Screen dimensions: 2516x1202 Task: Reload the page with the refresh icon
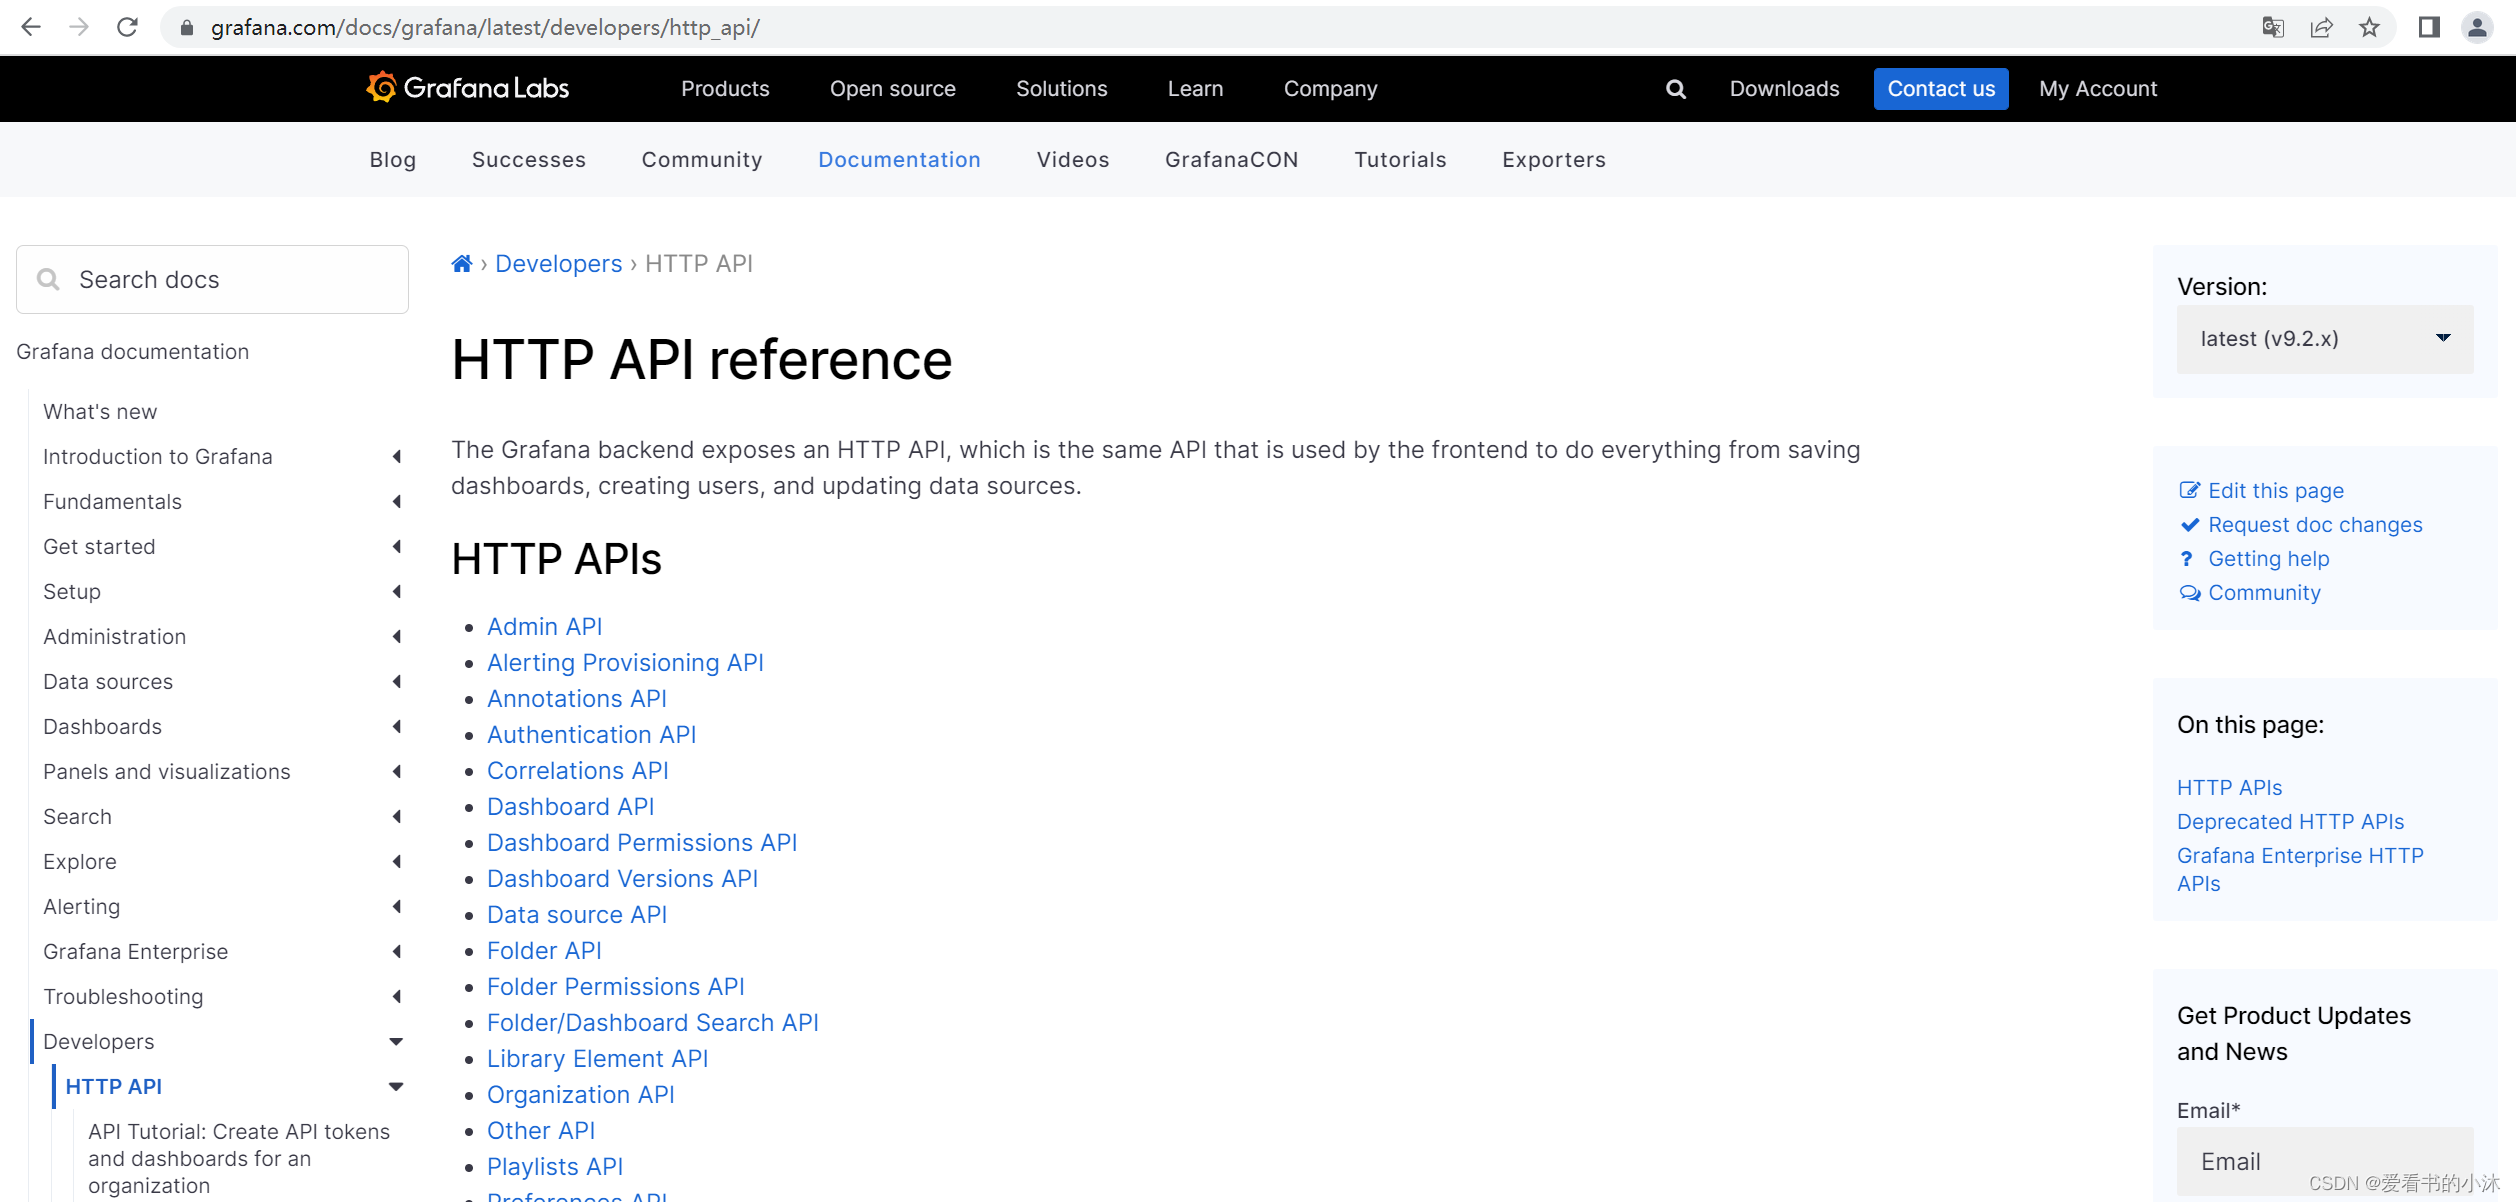(x=127, y=27)
